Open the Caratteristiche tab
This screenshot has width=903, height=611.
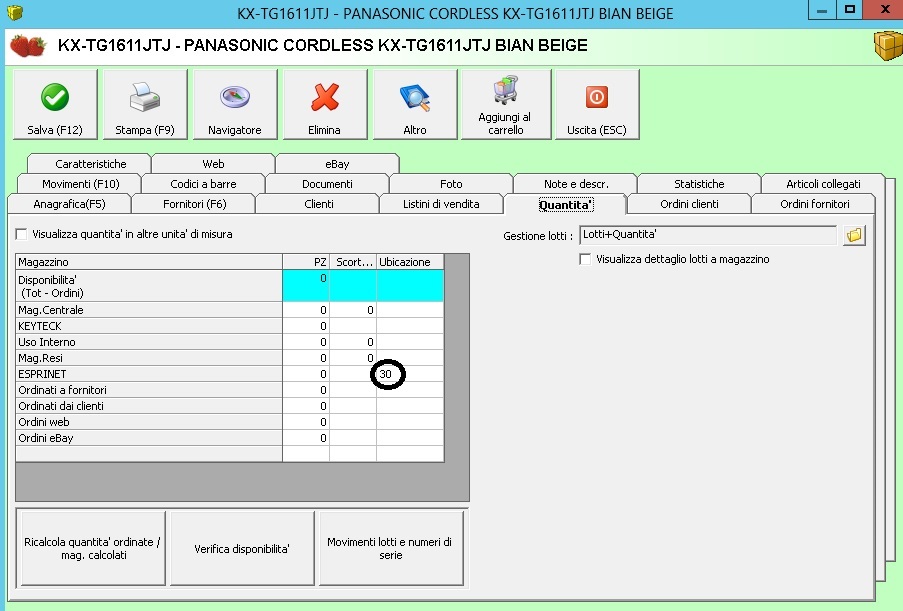click(90, 164)
